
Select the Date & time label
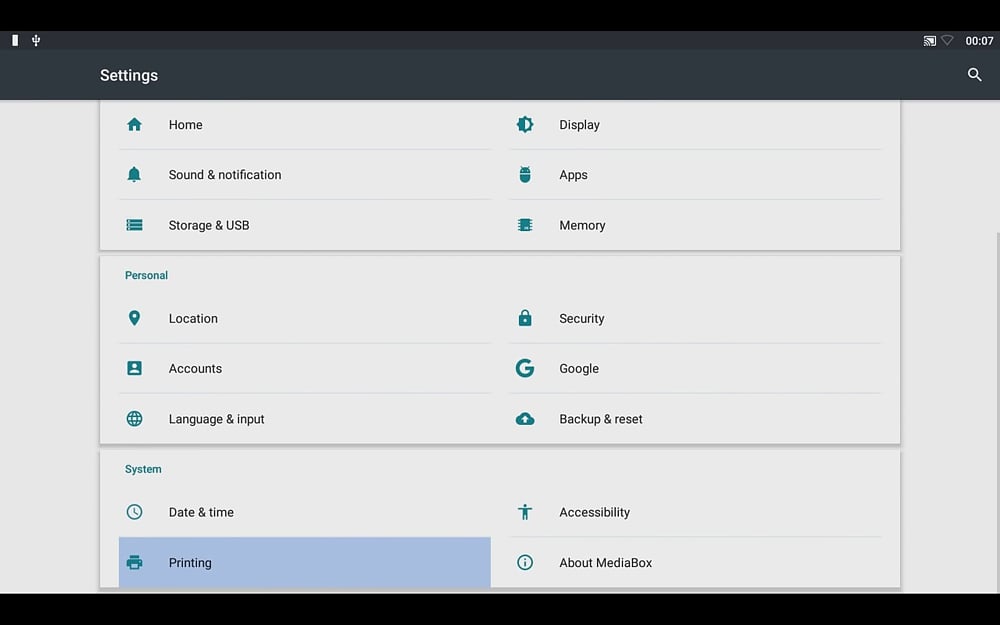201,512
